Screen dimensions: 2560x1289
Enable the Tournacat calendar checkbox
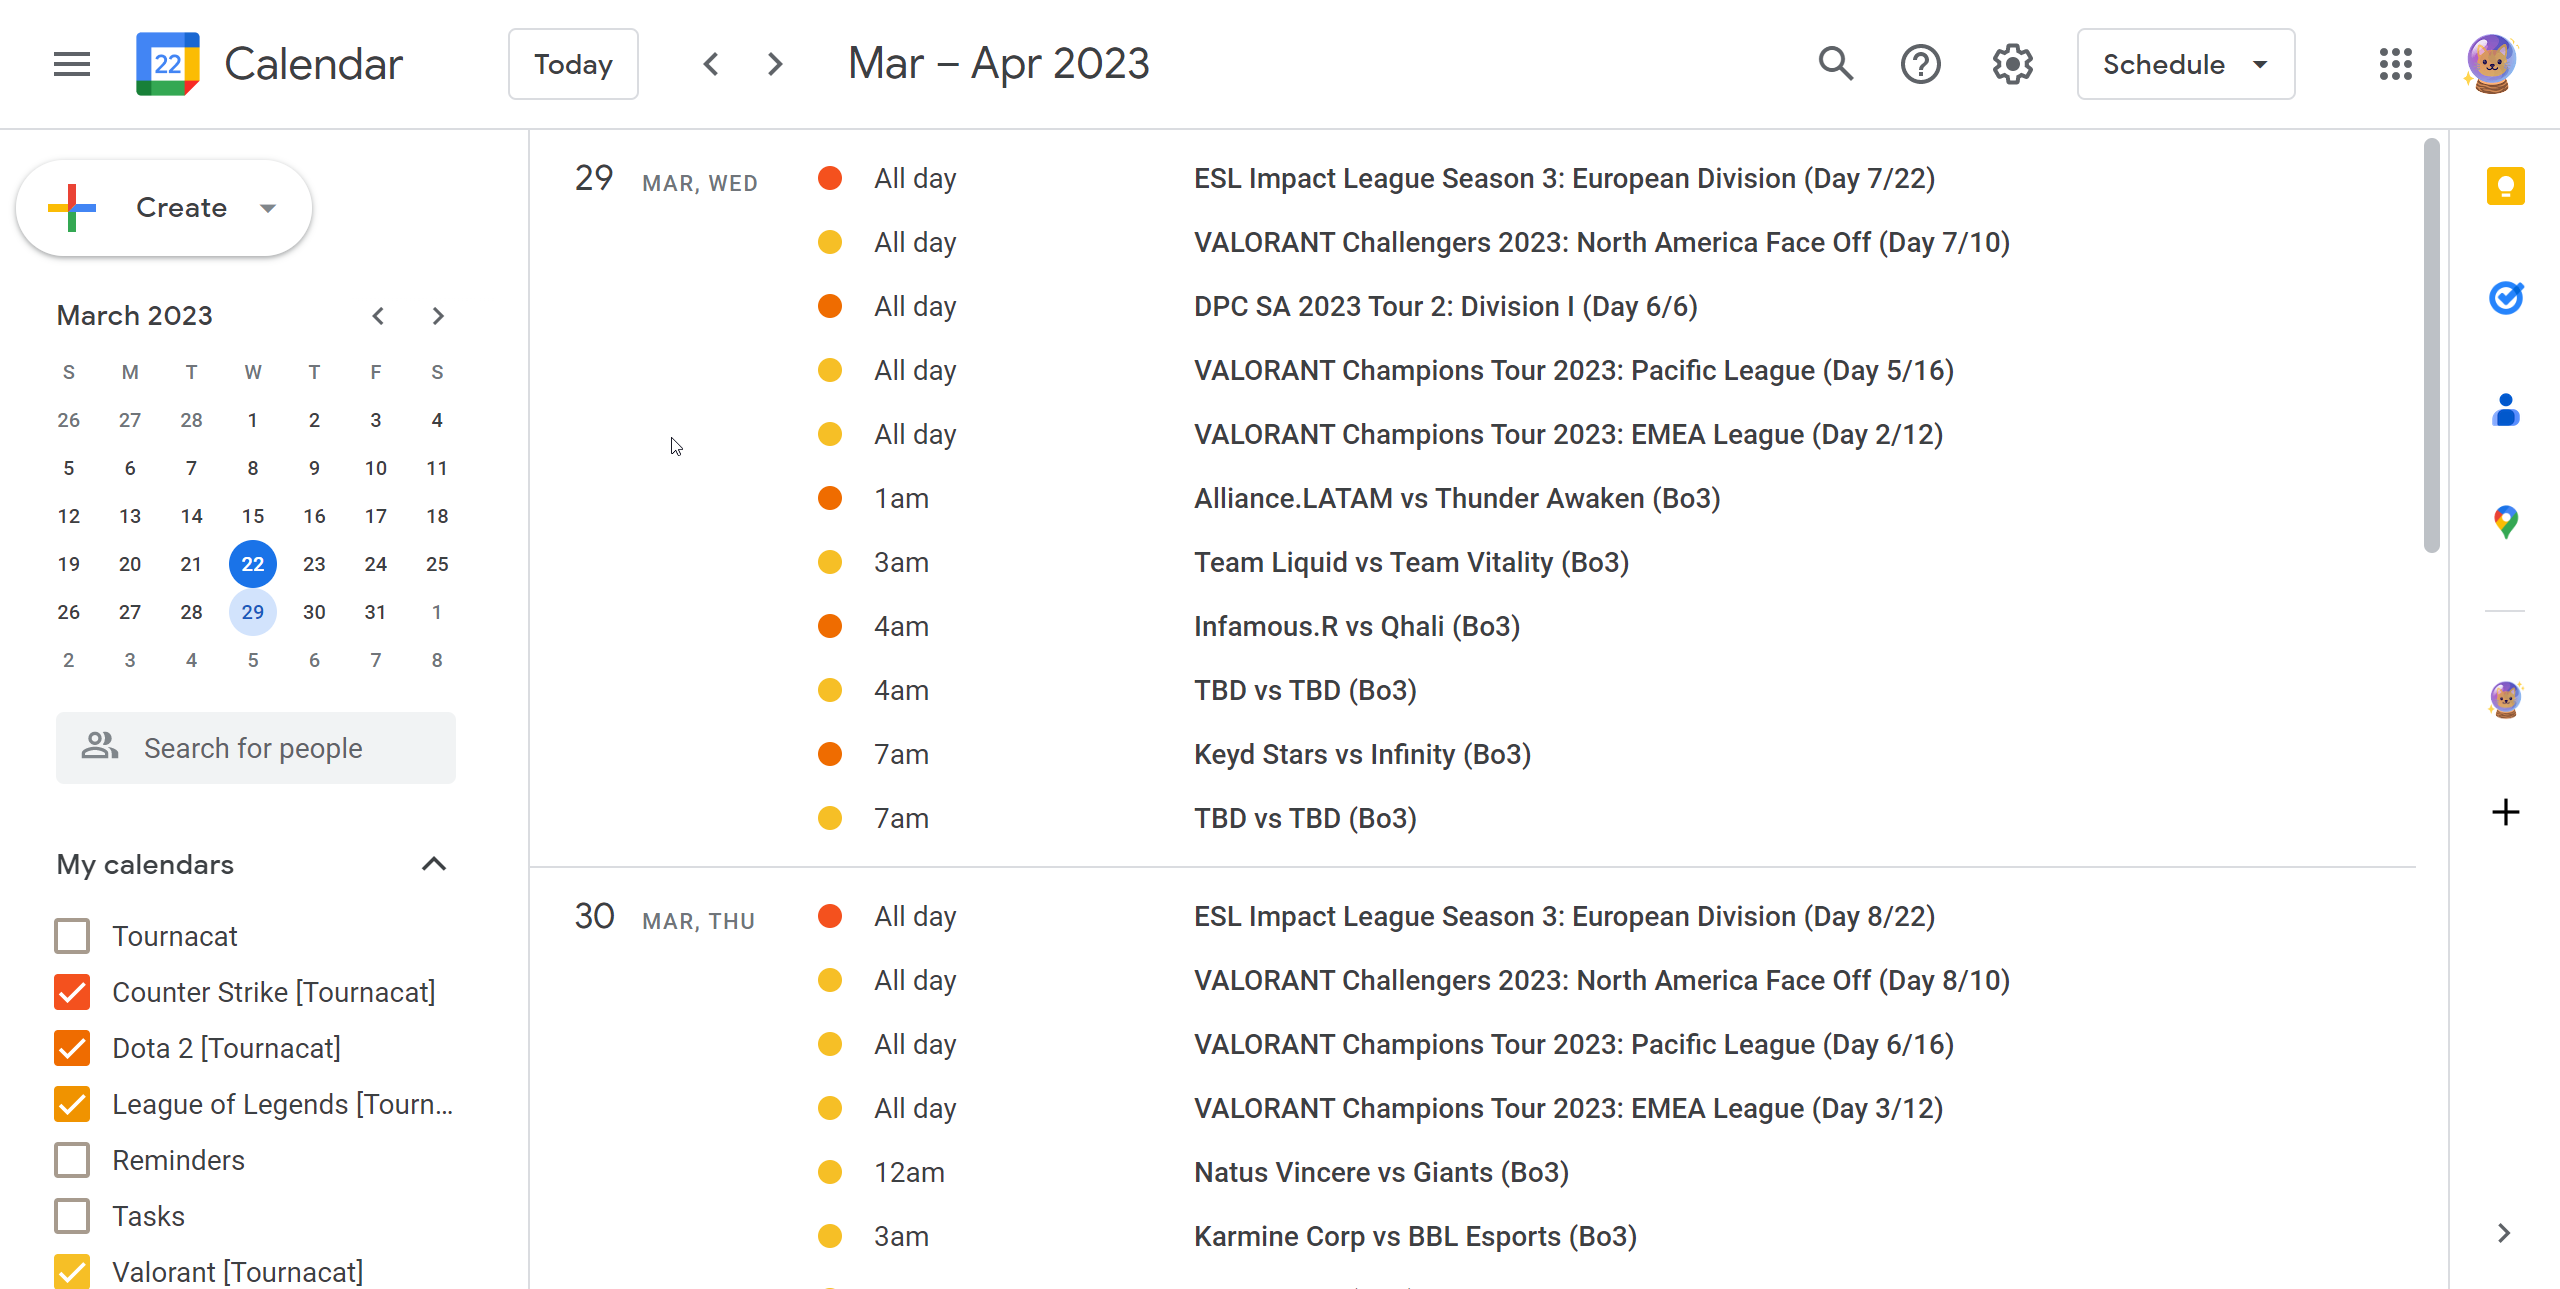tap(72, 936)
